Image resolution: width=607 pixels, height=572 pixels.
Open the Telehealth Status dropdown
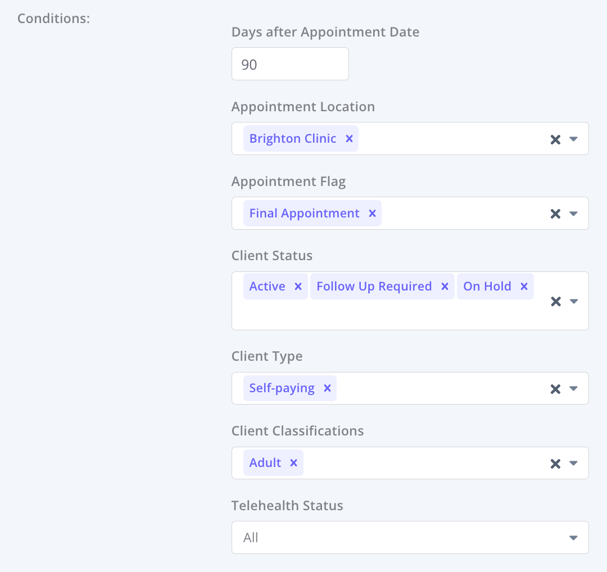tap(409, 538)
